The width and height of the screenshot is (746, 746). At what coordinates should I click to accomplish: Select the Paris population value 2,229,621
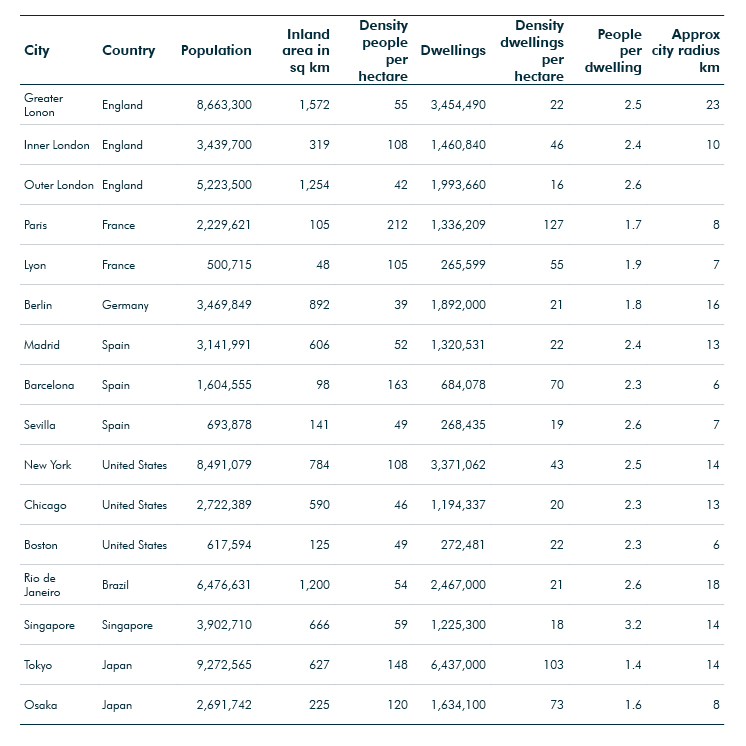224,225
